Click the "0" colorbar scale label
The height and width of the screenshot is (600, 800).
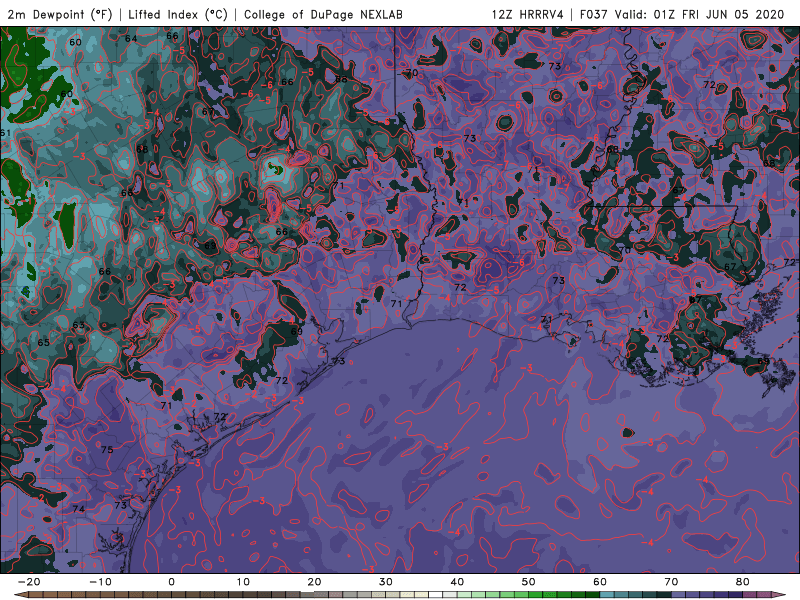pyautogui.click(x=171, y=582)
